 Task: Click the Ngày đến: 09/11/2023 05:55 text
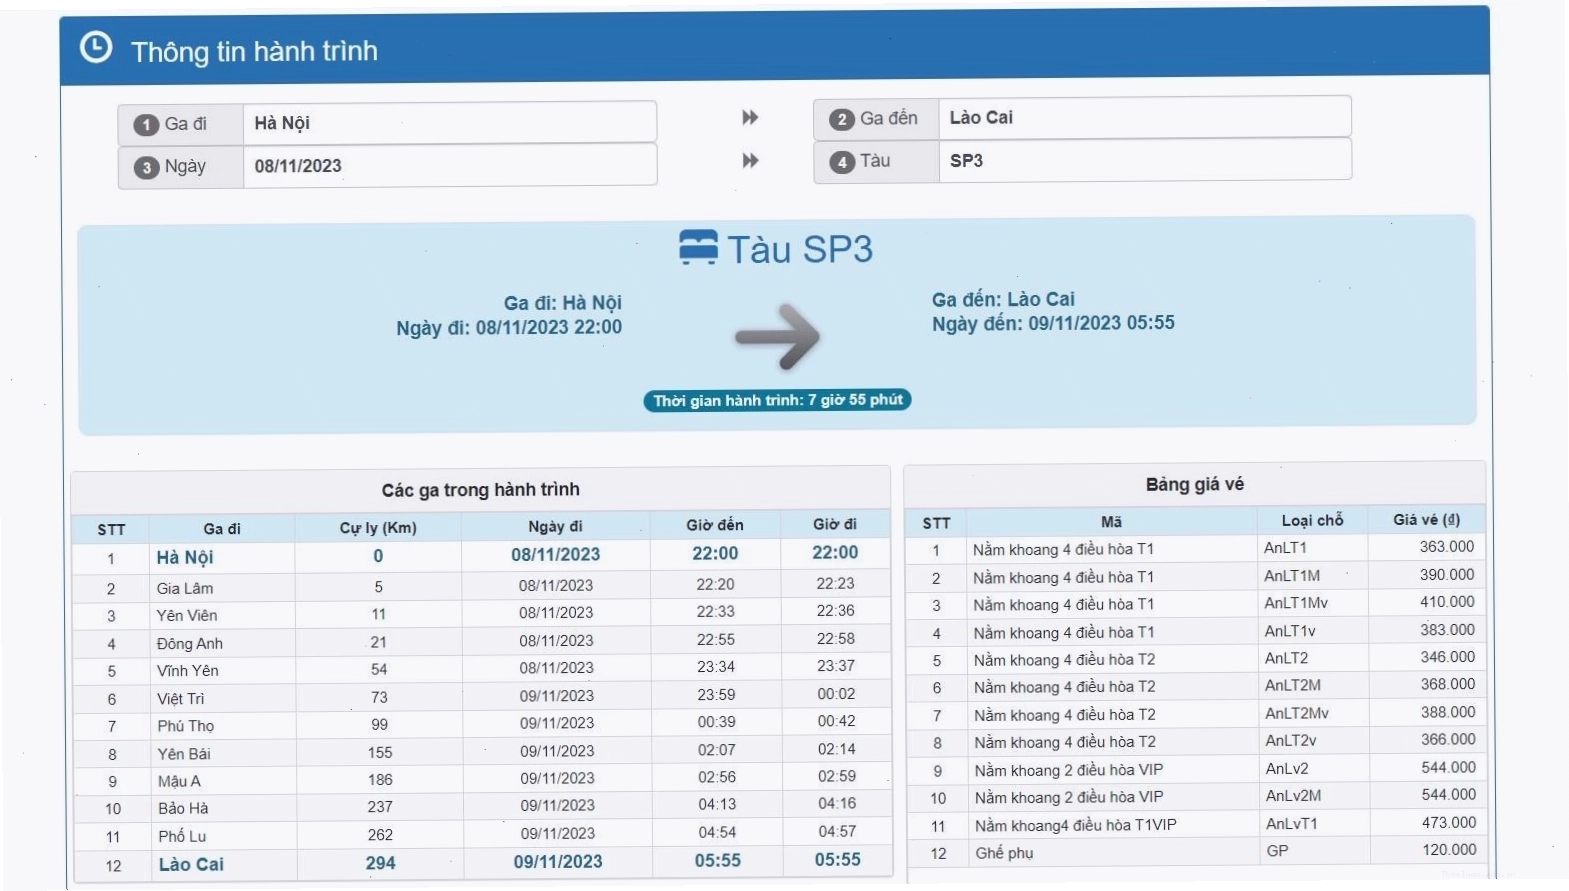pyautogui.click(x=1053, y=323)
